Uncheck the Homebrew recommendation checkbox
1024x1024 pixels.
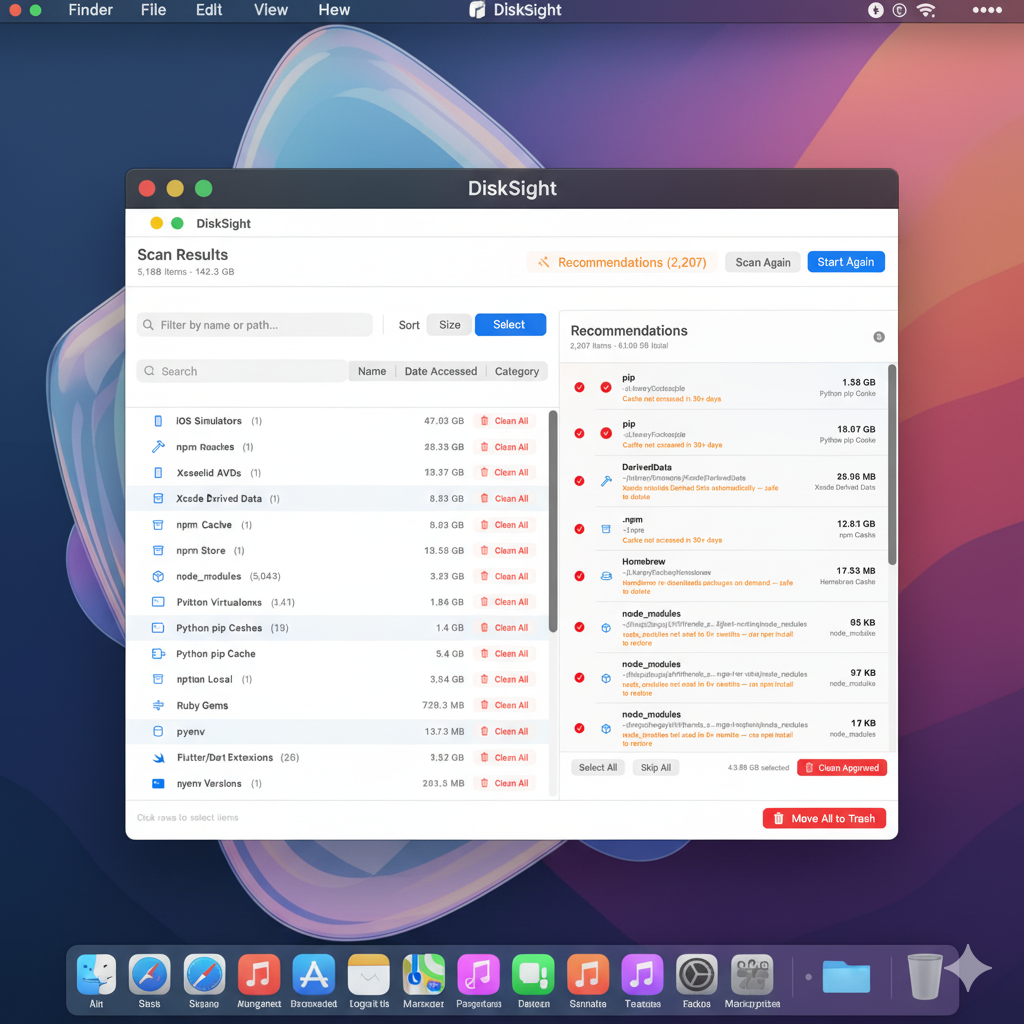click(x=579, y=576)
